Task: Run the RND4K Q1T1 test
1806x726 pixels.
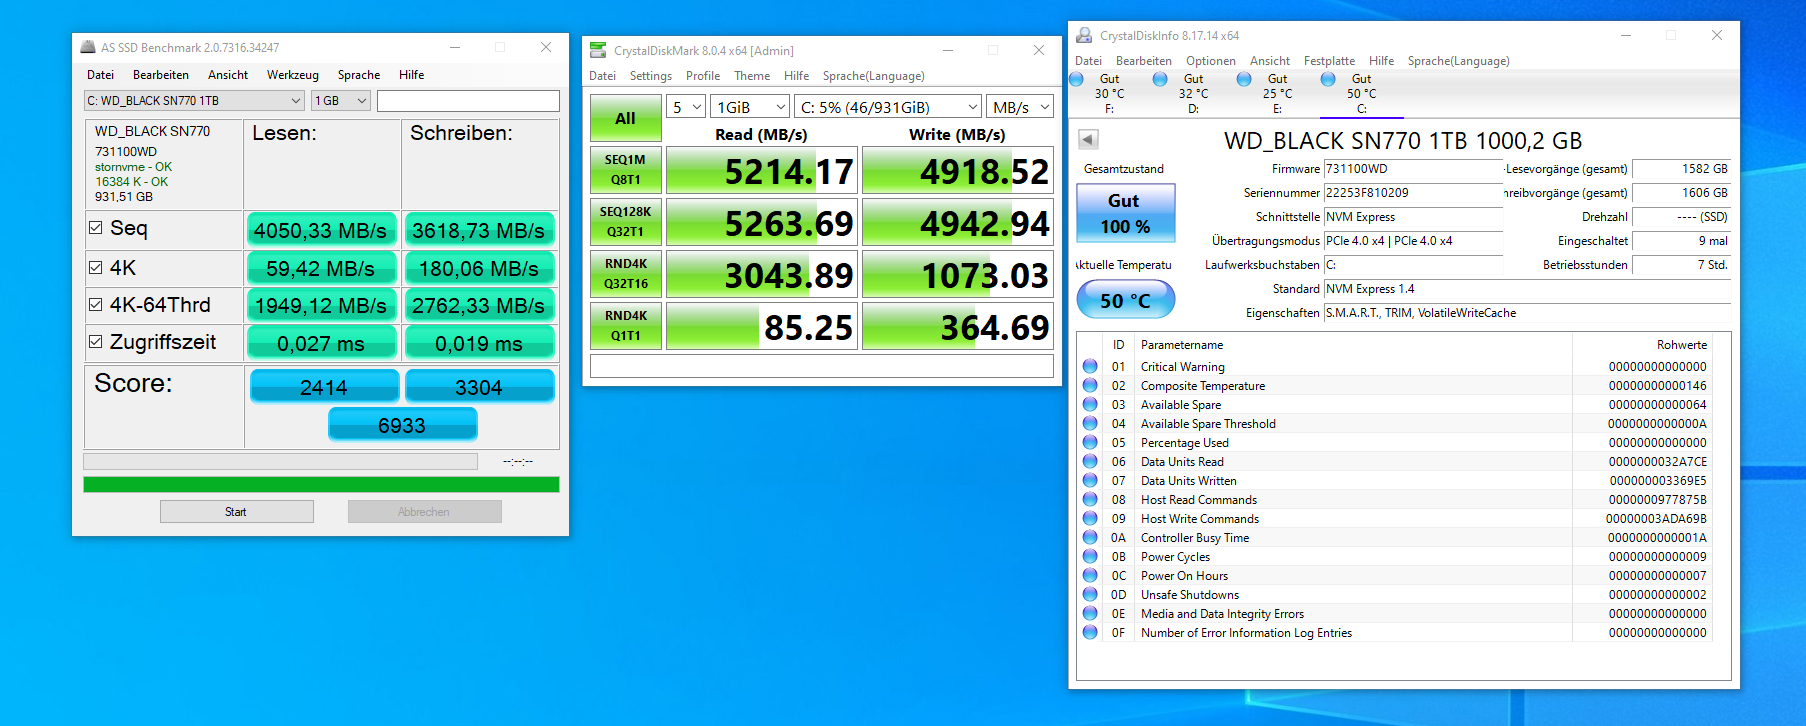Action: coord(626,326)
